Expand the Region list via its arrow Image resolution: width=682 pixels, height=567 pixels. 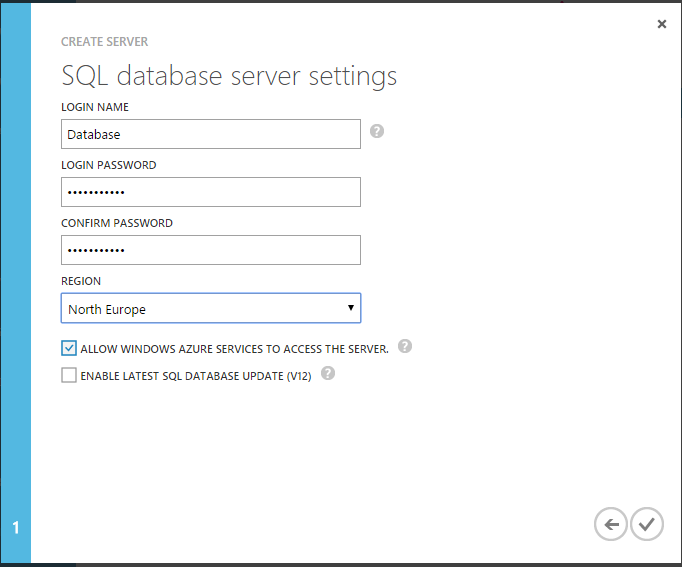(x=351, y=308)
